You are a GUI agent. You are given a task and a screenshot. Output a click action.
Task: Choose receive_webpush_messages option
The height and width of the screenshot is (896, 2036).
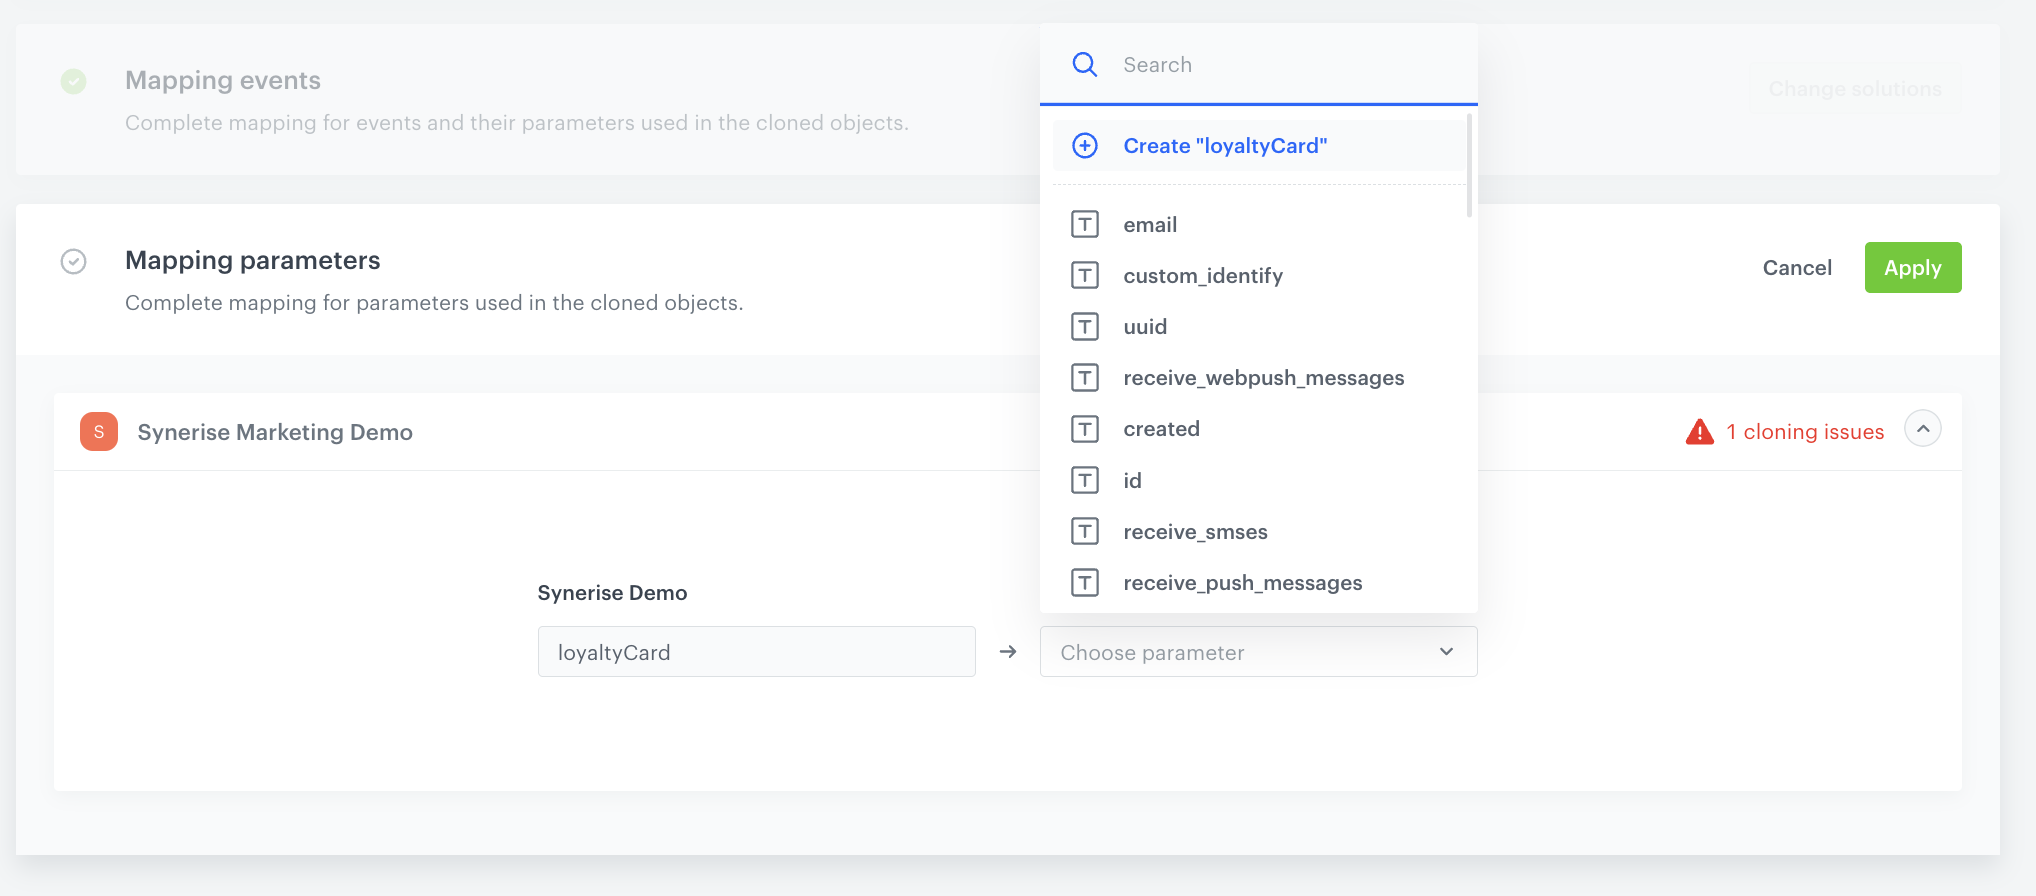click(1263, 378)
